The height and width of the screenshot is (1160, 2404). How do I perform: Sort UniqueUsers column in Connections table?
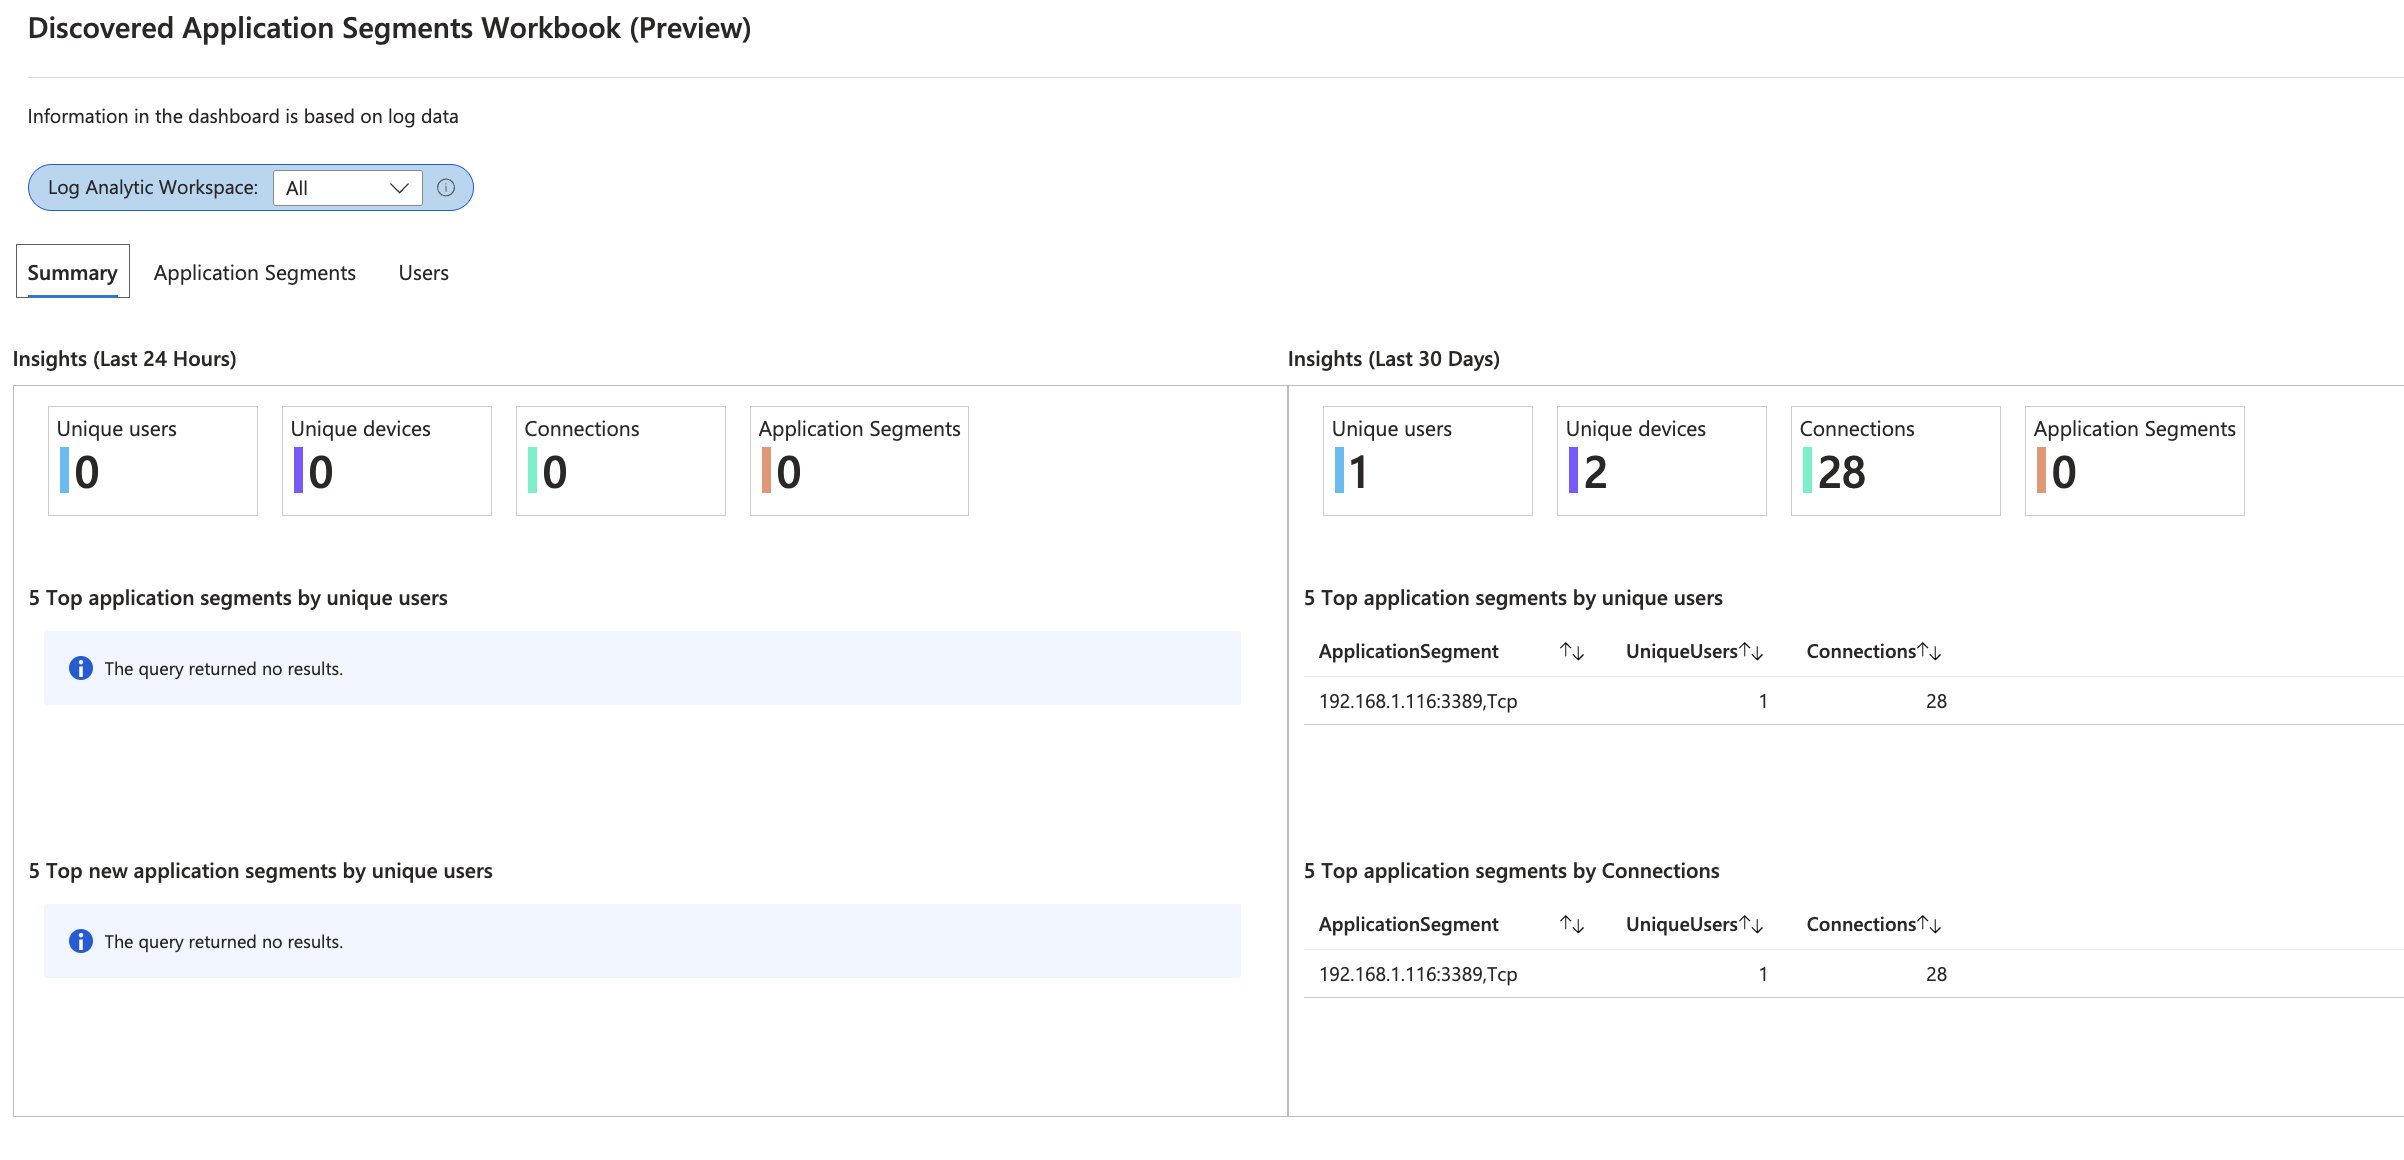(x=1750, y=925)
